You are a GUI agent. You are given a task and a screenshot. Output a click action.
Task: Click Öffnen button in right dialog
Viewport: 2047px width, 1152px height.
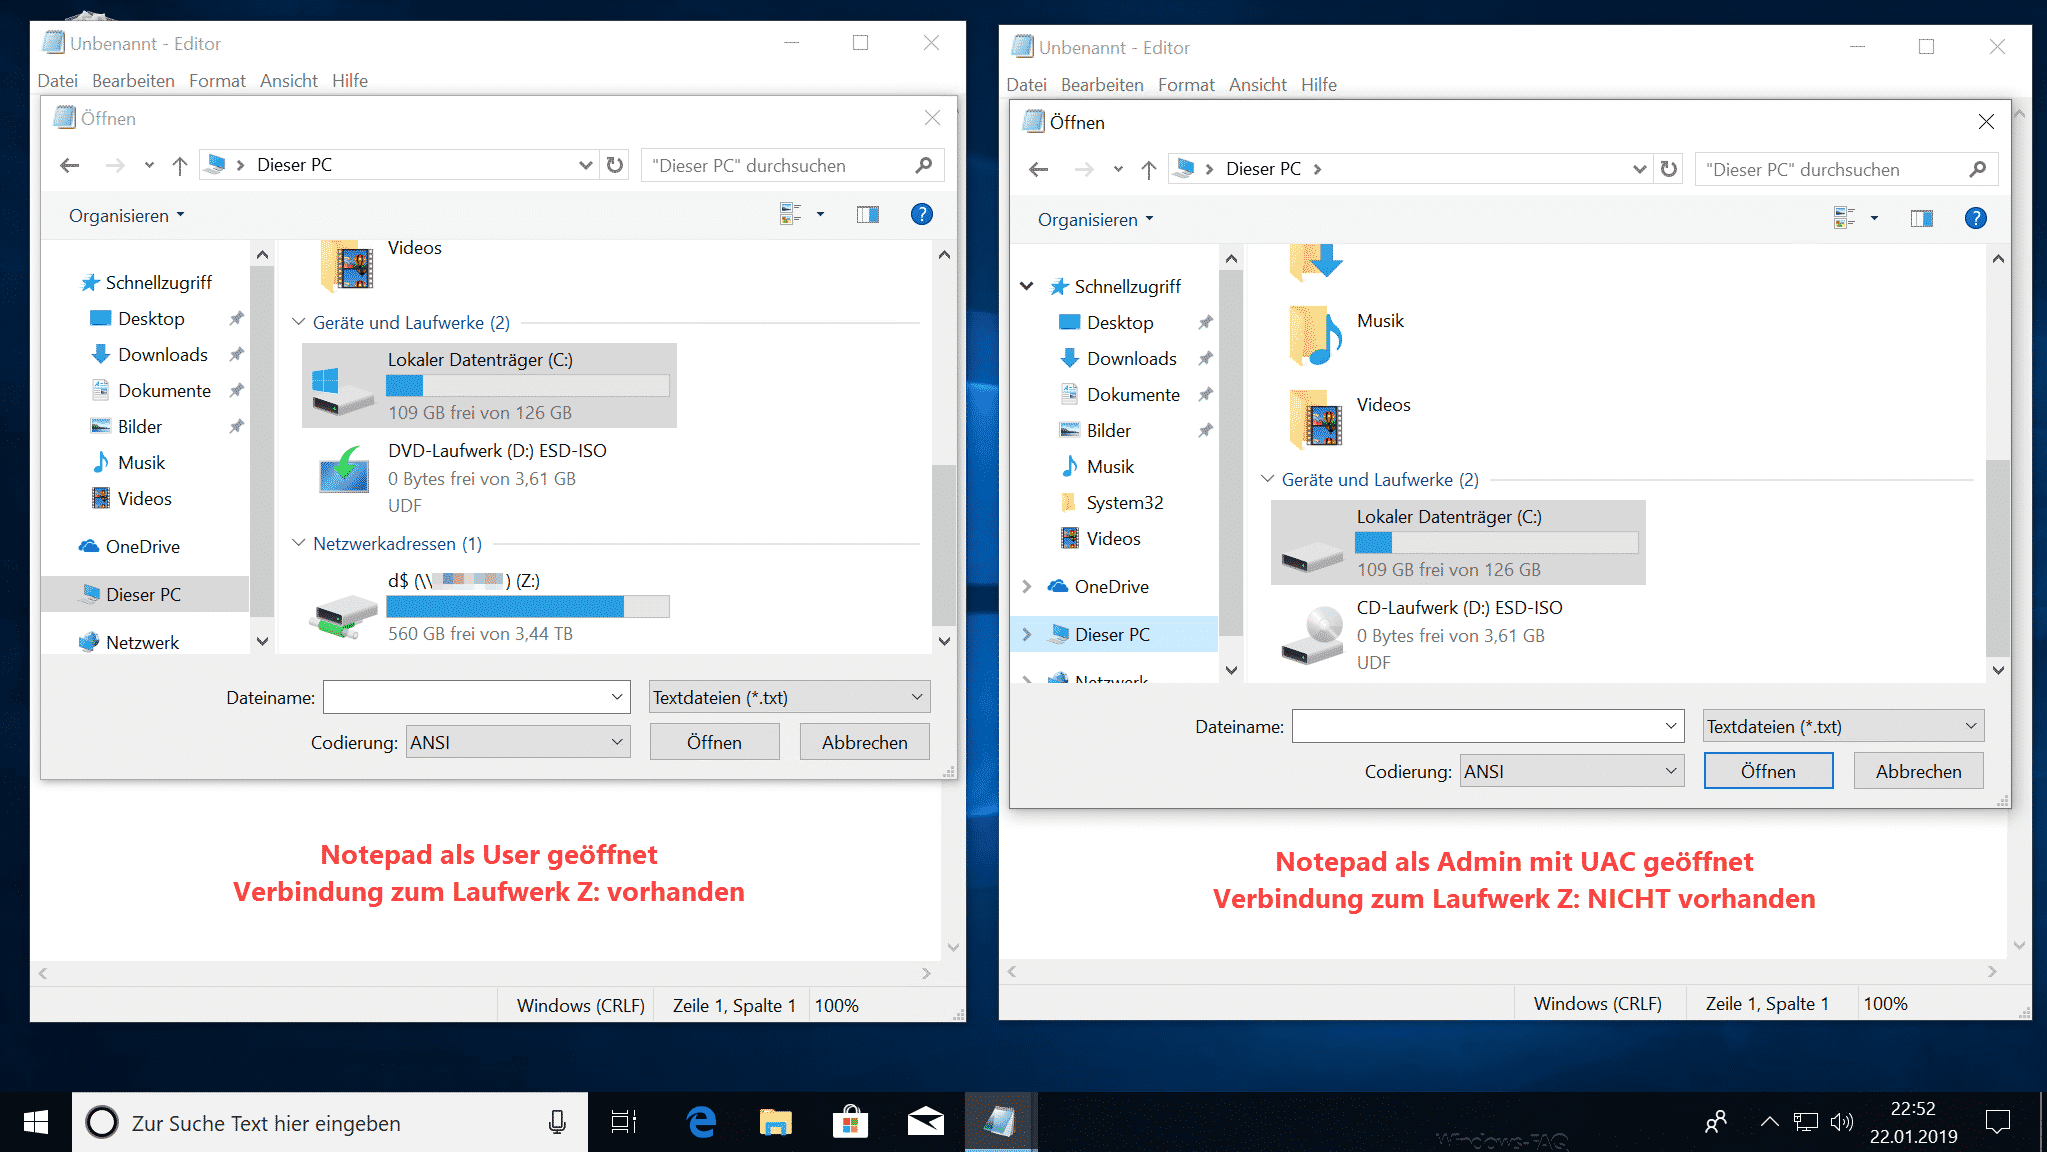1768,771
